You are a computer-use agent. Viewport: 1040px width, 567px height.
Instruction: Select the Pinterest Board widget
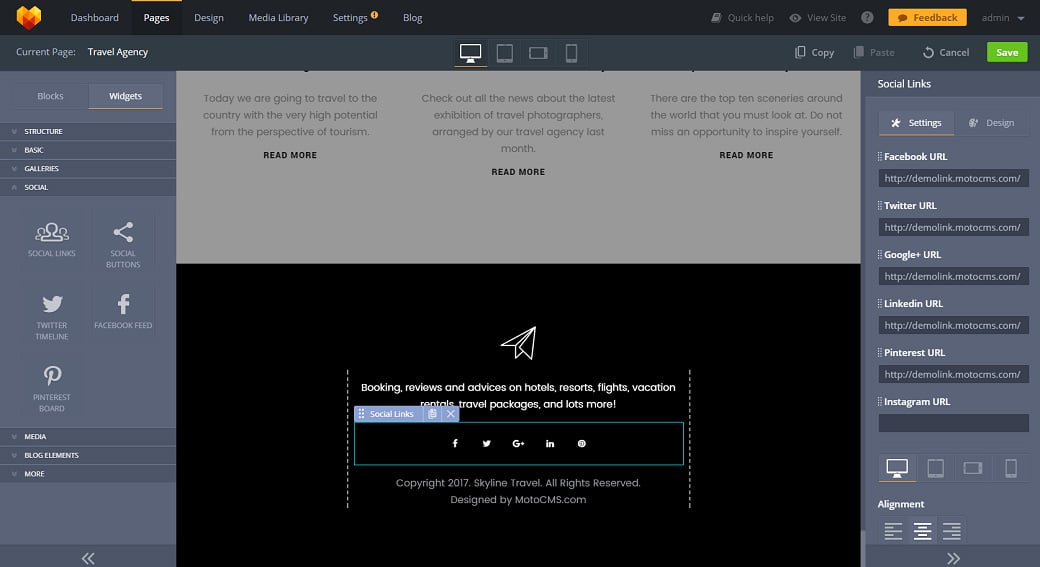pyautogui.click(x=52, y=387)
